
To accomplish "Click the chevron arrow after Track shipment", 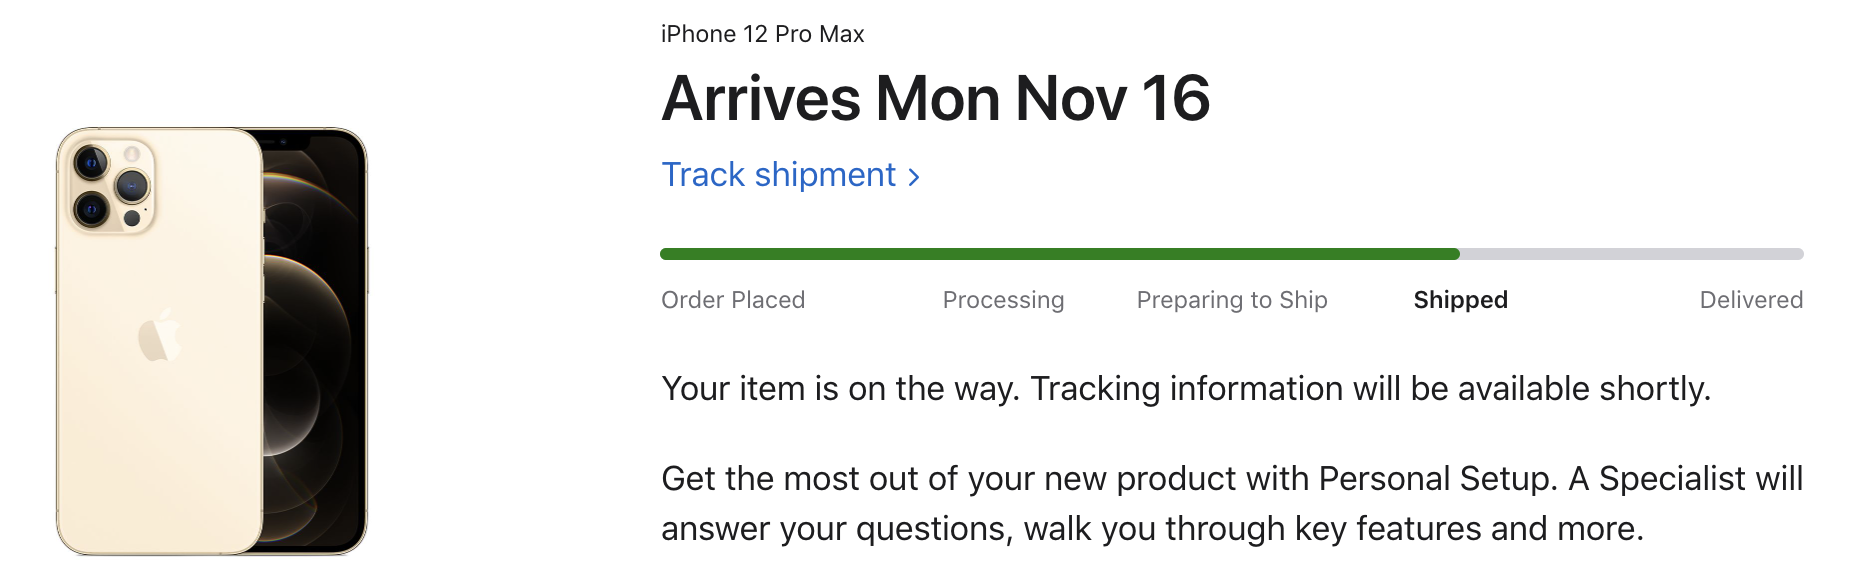I will [x=913, y=178].
